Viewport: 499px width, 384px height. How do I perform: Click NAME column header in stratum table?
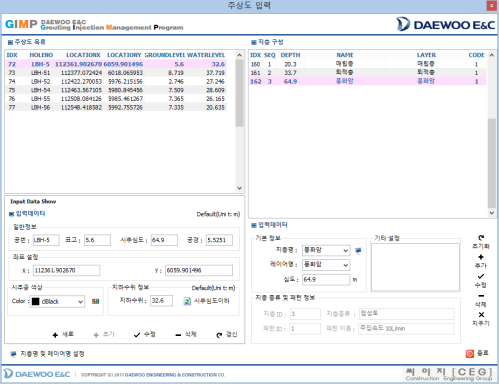[345, 55]
